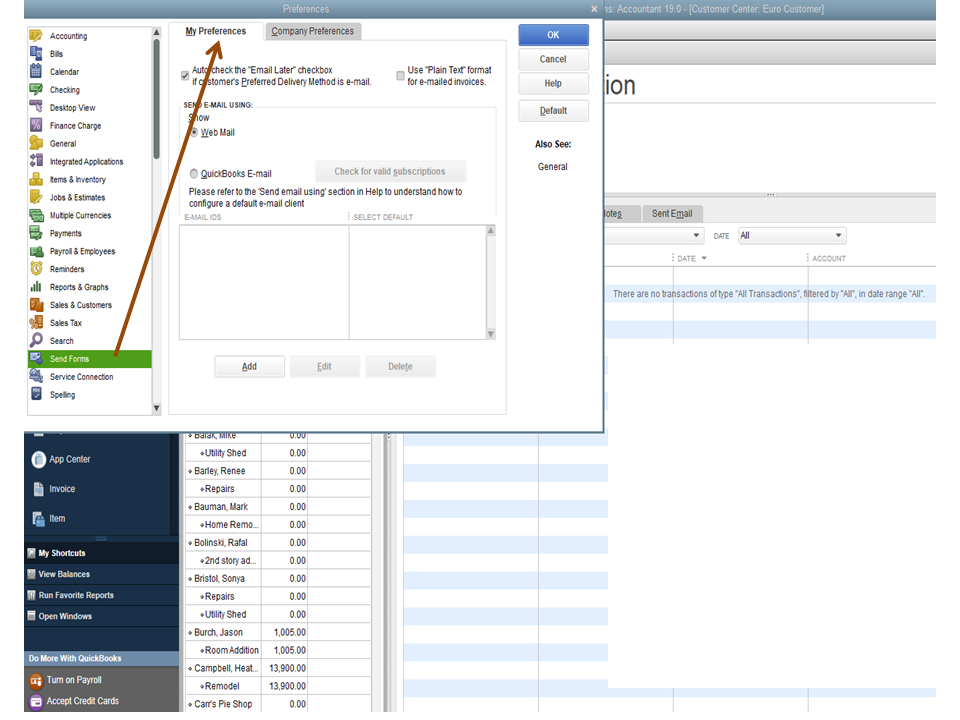Open General link under Also See
Image resolution: width=960 pixels, height=720 pixels.
coord(553,167)
